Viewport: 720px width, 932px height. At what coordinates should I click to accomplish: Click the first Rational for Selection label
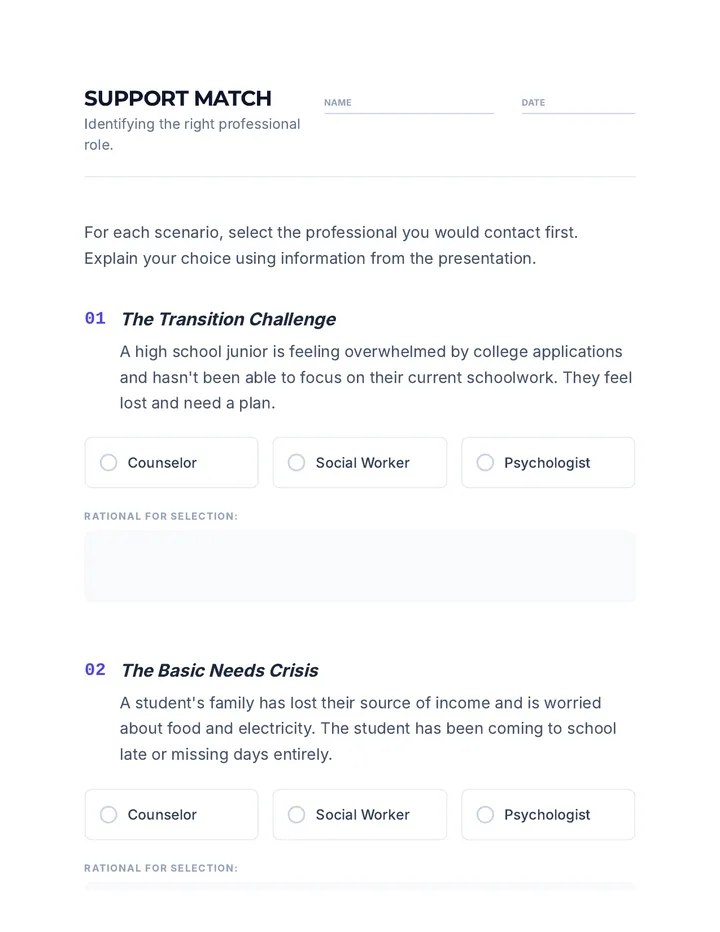(x=161, y=516)
